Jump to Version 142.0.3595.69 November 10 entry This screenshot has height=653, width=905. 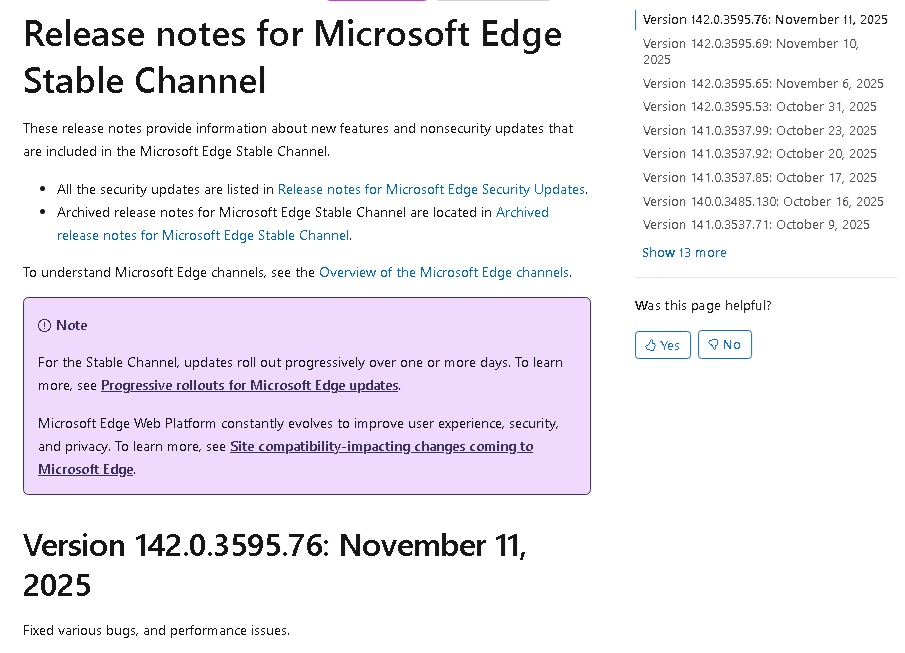[x=750, y=44]
